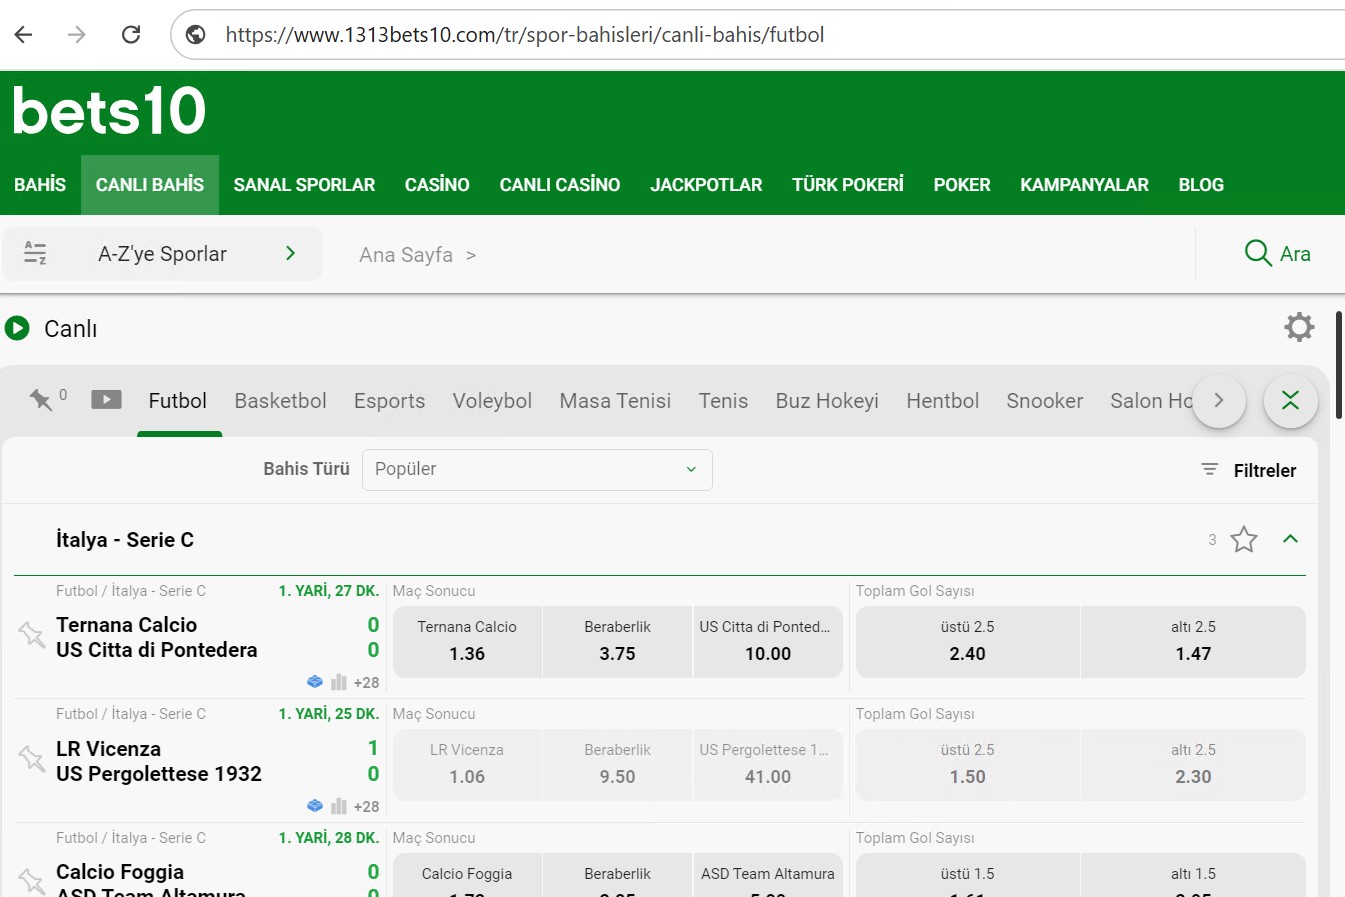Choose üstü 2.5 at 2.40
This screenshot has width=1345, height=897.
tap(968, 642)
